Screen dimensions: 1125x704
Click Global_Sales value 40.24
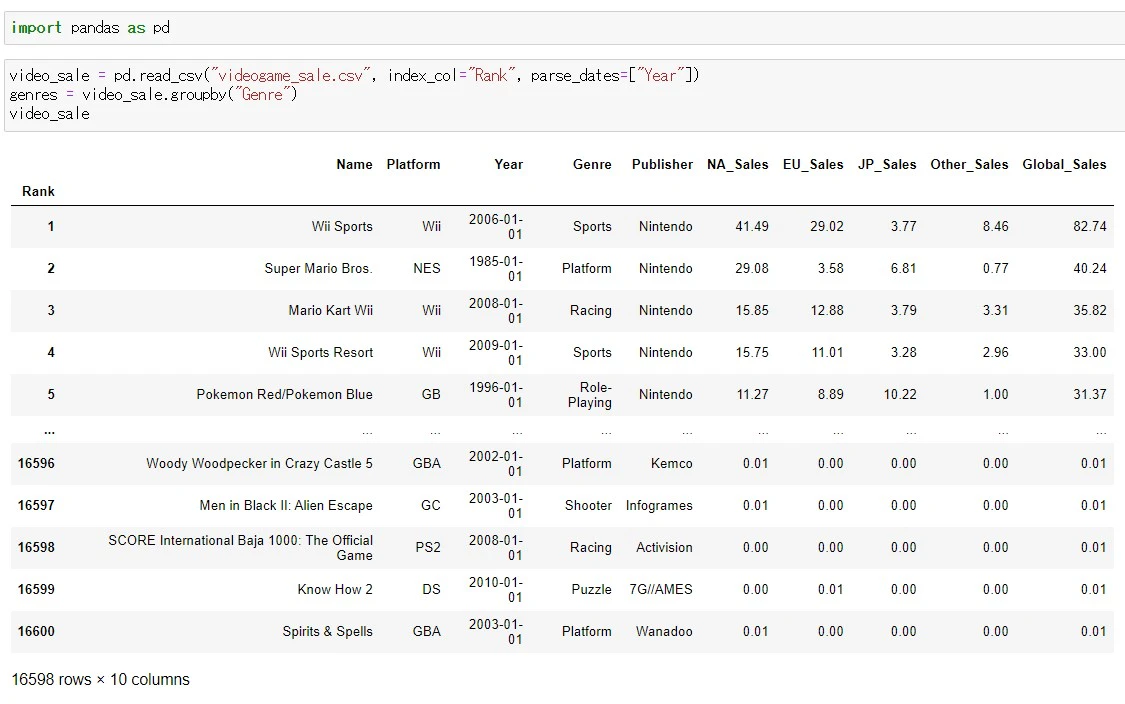(1090, 268)
